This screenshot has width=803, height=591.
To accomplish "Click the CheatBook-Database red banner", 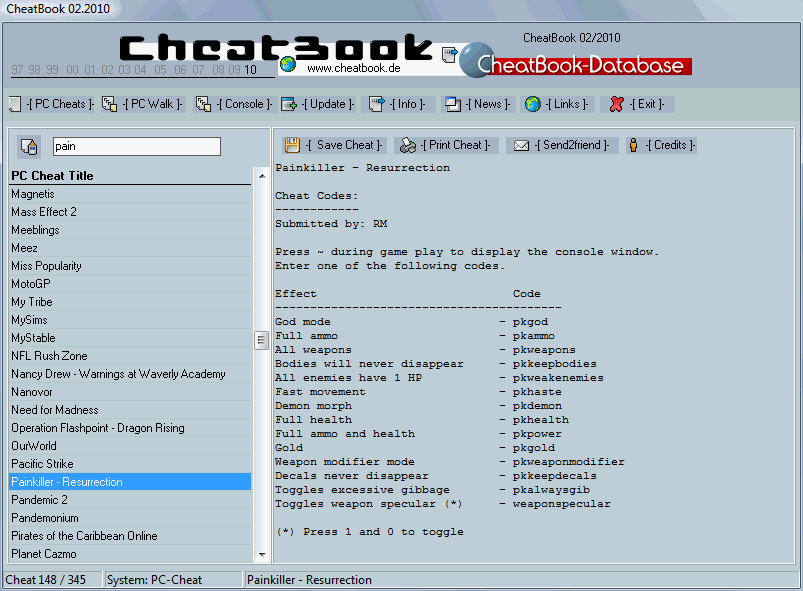I will tap(585, 66).
